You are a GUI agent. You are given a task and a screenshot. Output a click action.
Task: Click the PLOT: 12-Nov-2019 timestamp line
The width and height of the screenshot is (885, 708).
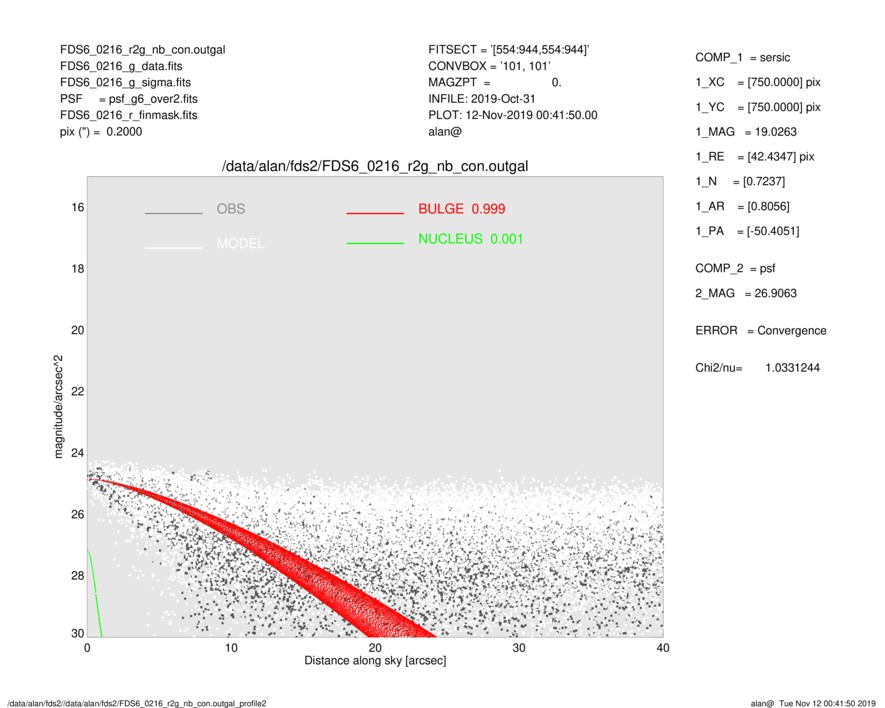(x=512, y=115)
